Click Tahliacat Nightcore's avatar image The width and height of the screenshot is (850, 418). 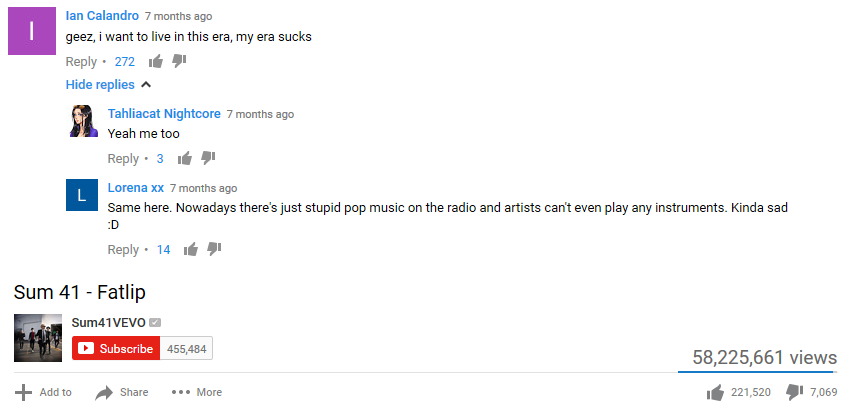pyautogui.click(x=82, y=121)
